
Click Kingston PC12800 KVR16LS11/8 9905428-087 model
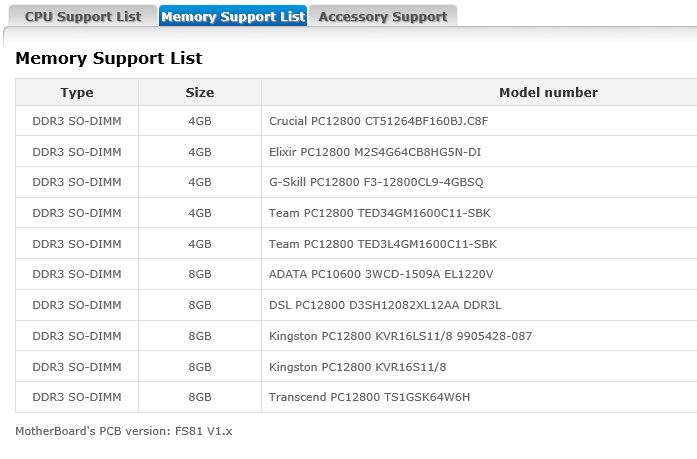pyautogui.click(x=400, y=336)
